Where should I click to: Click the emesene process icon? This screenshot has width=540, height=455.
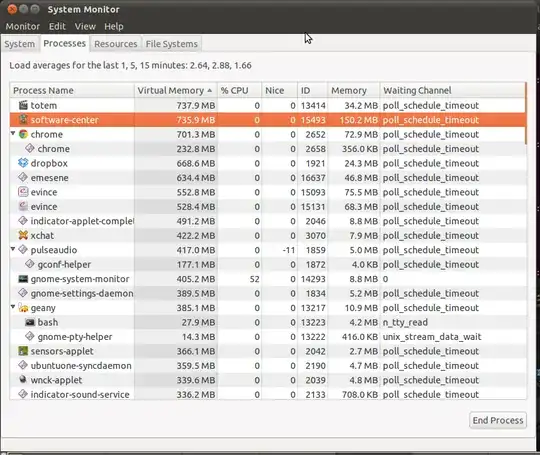pyautogui.click(x=23, y=177)
